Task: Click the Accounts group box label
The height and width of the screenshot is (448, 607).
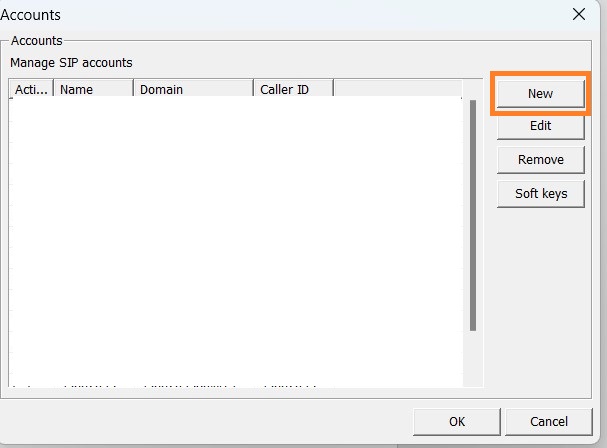Action: (37, 41)
